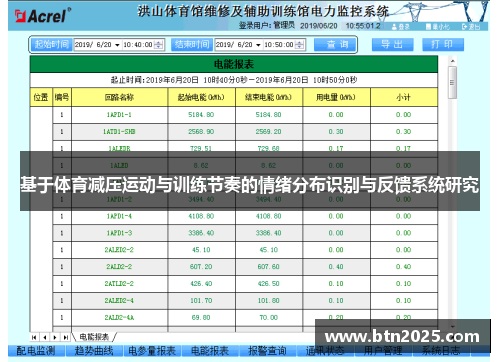Select circuit name cell 1APD1-4
The width and height of the screenshot is (500, 362).
[x=119, y=216]
